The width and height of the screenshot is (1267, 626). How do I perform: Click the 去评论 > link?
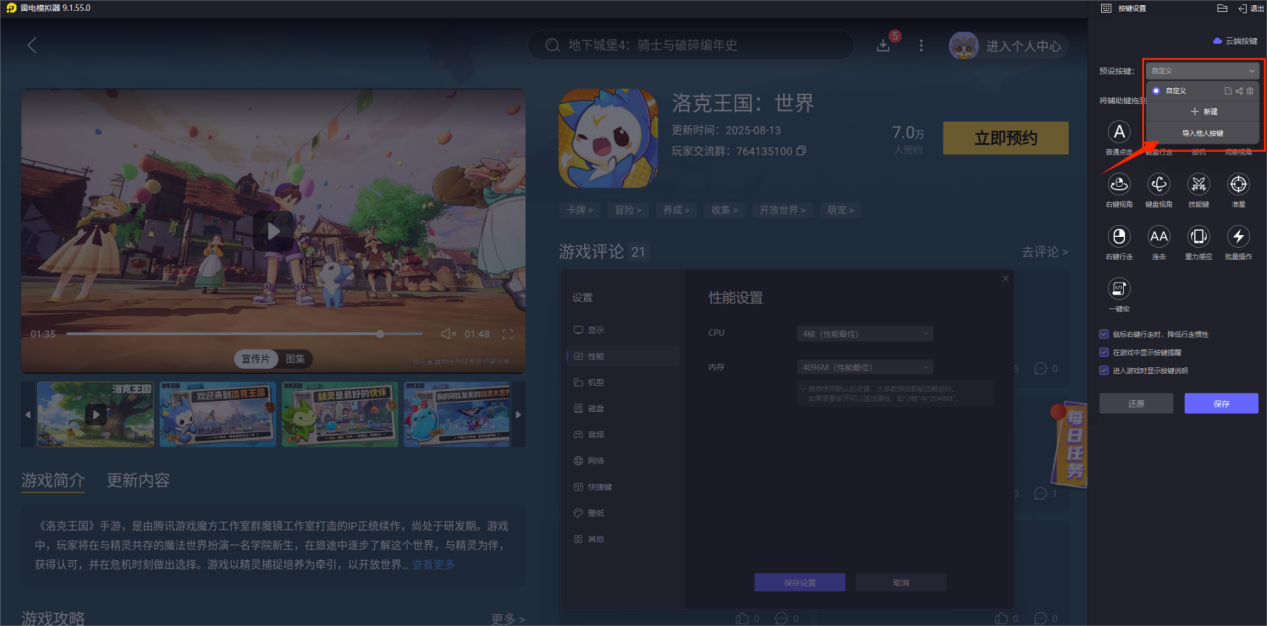pyautogui.click(x=1044, y=252)
